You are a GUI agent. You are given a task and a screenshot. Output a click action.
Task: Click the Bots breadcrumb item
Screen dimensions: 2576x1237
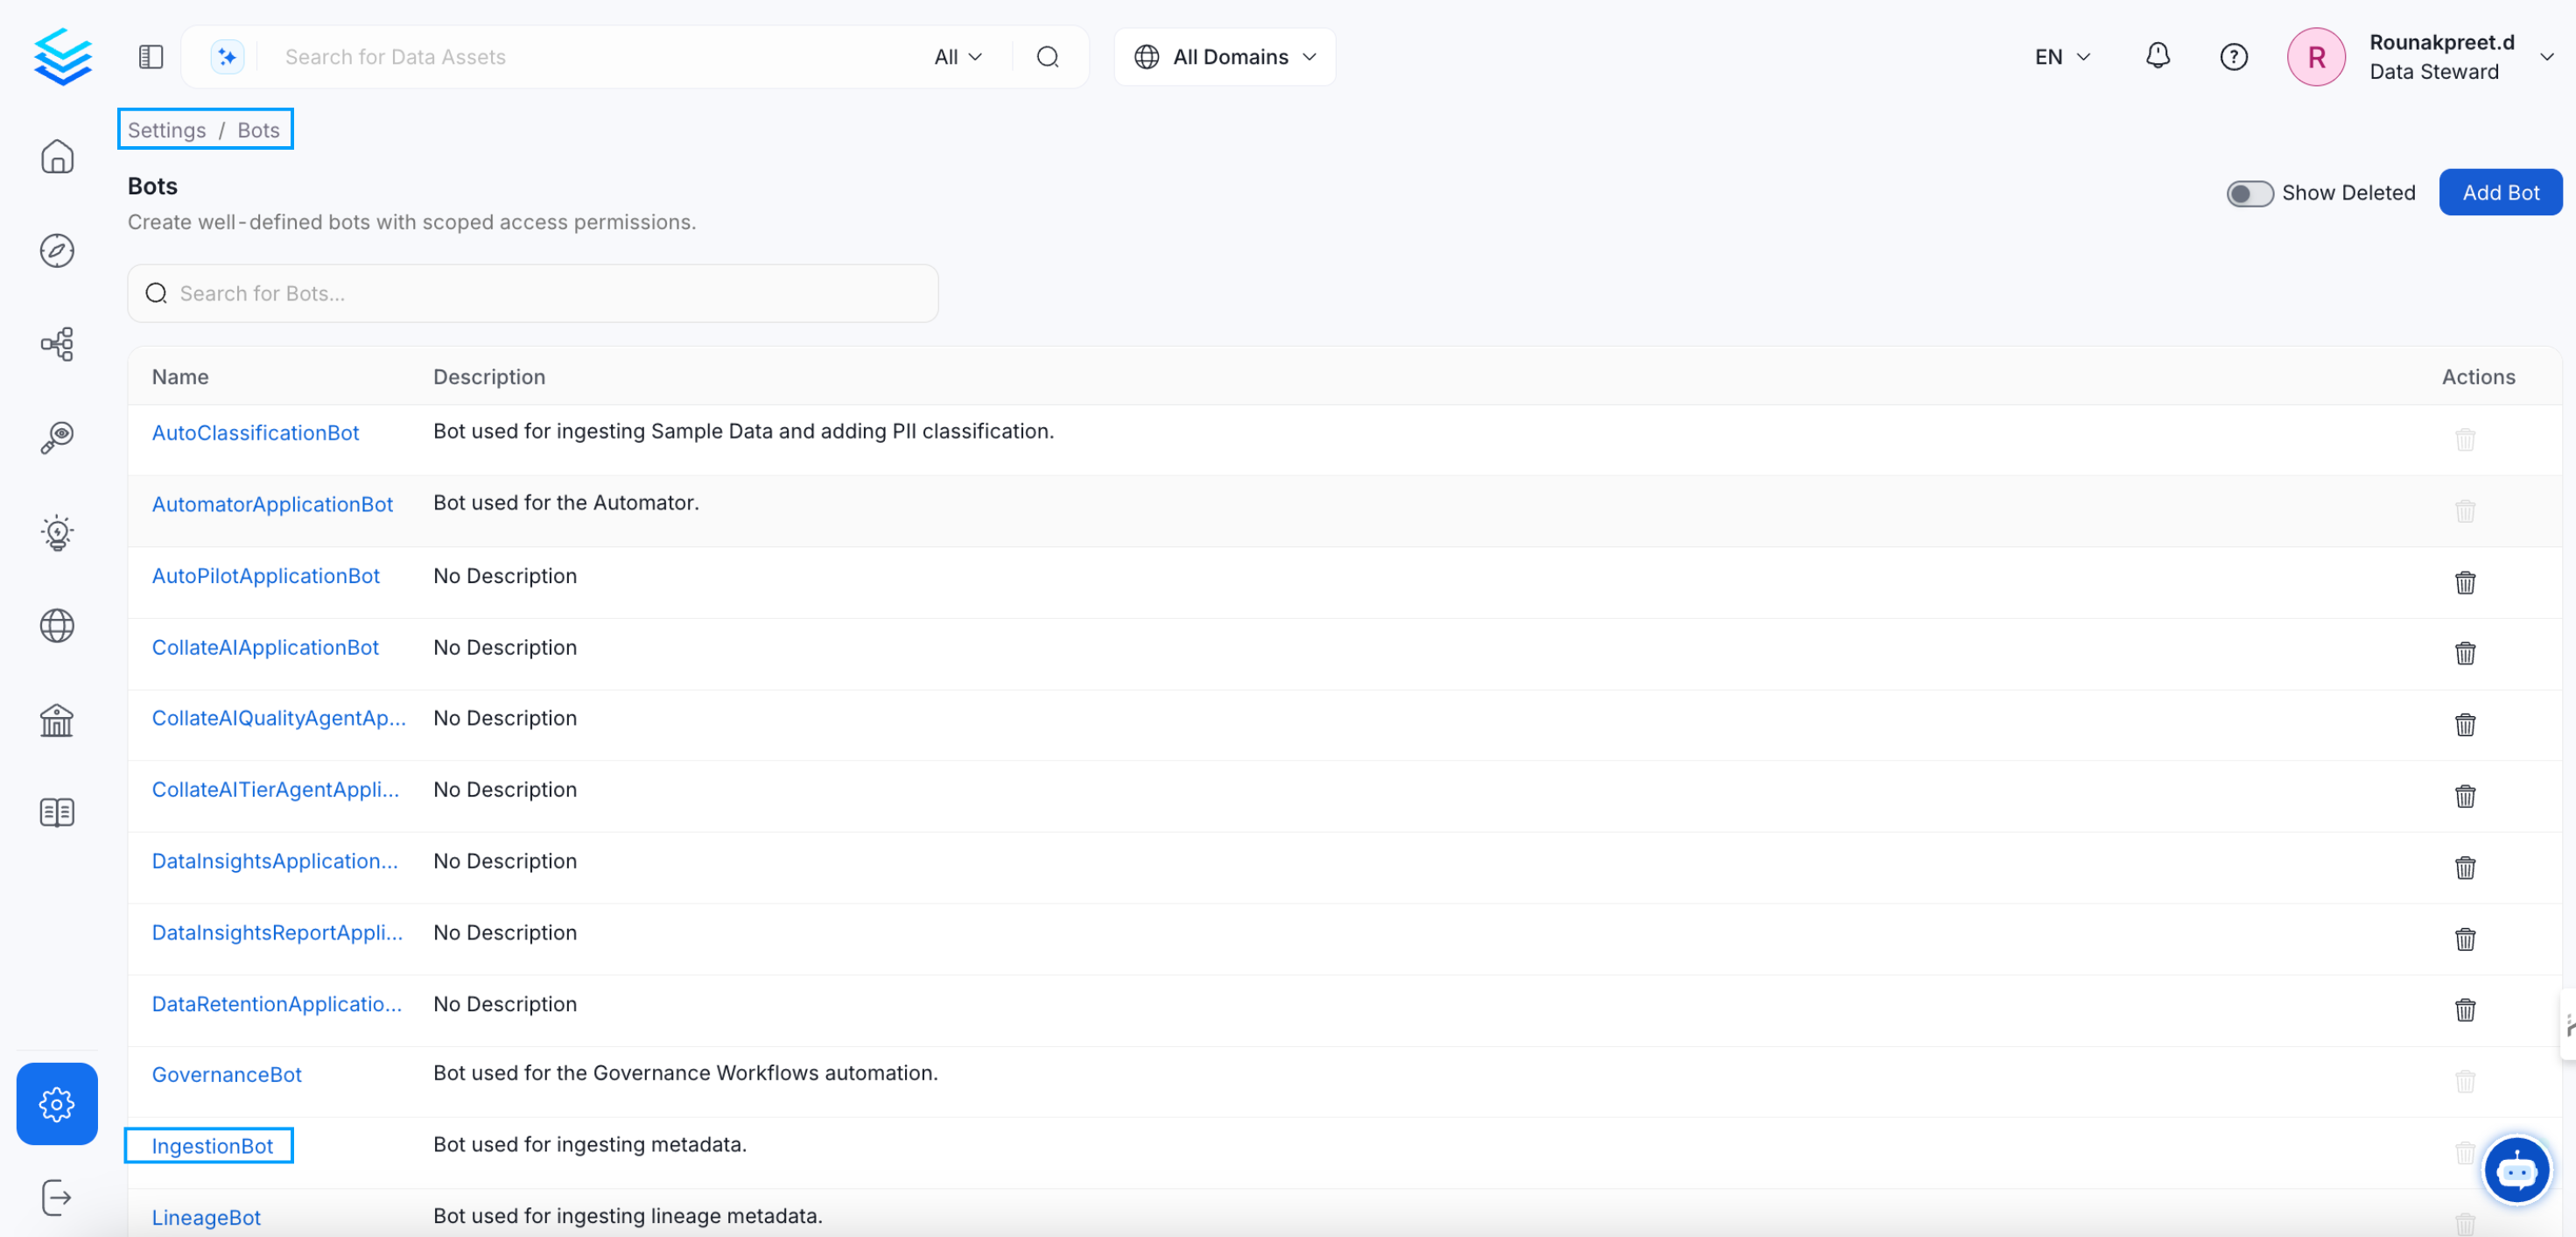(258, 129)
